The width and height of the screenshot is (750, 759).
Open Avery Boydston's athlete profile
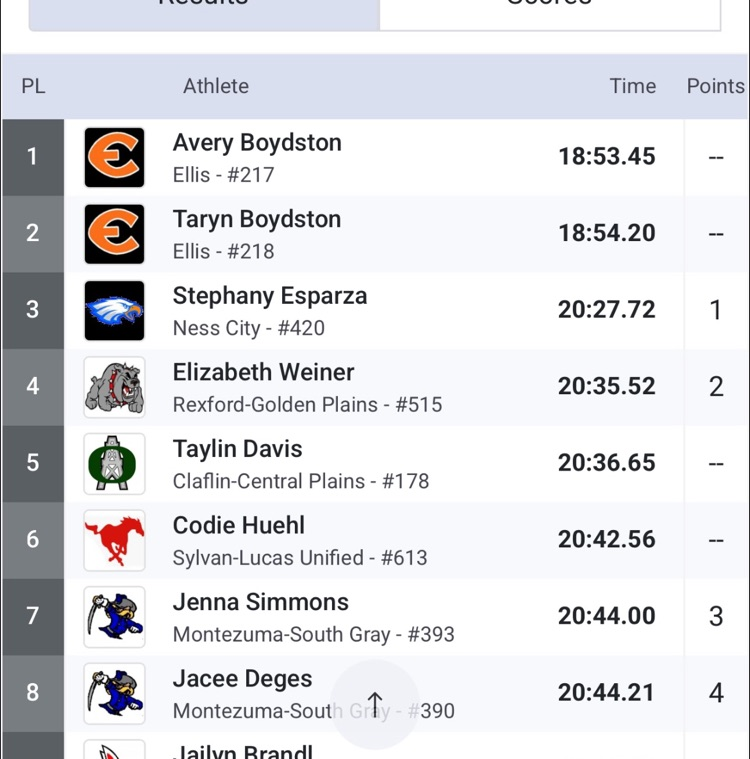(x=257, y=143)
